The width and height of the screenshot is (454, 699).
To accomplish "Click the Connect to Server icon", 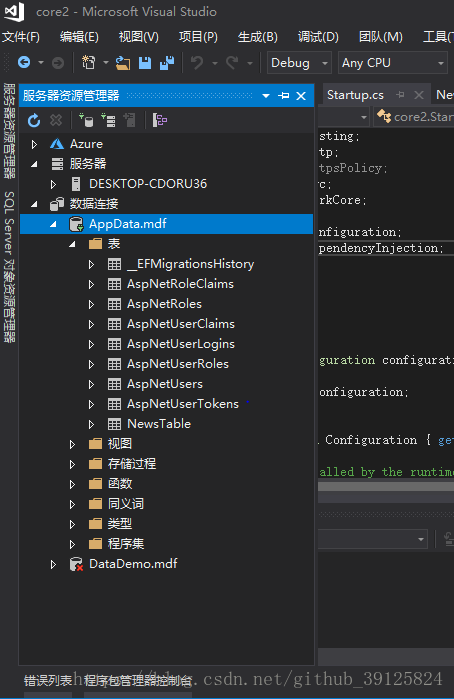I will point(108,120).
